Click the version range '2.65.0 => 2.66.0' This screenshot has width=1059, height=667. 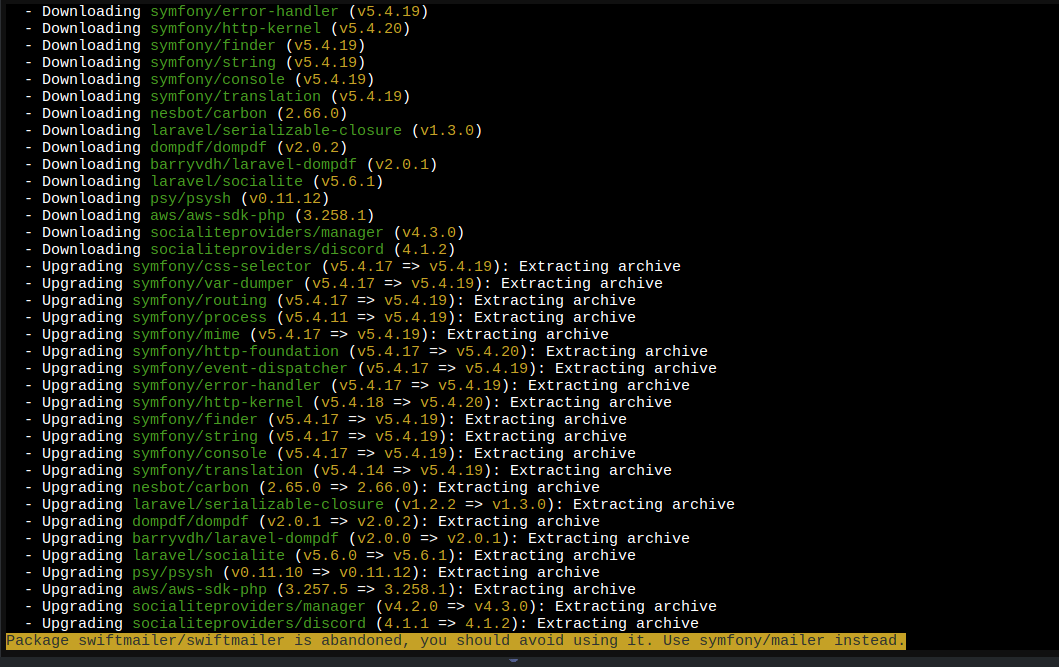(338, 487)
